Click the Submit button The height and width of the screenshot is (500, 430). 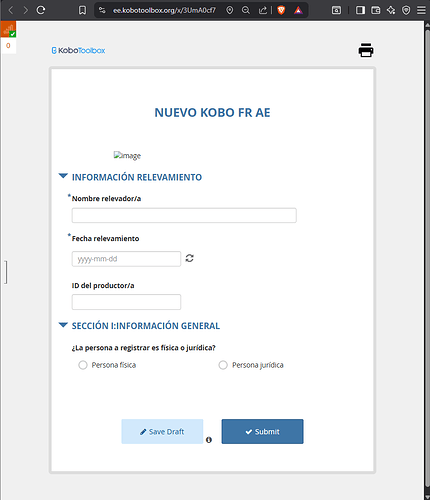(262, 431)
